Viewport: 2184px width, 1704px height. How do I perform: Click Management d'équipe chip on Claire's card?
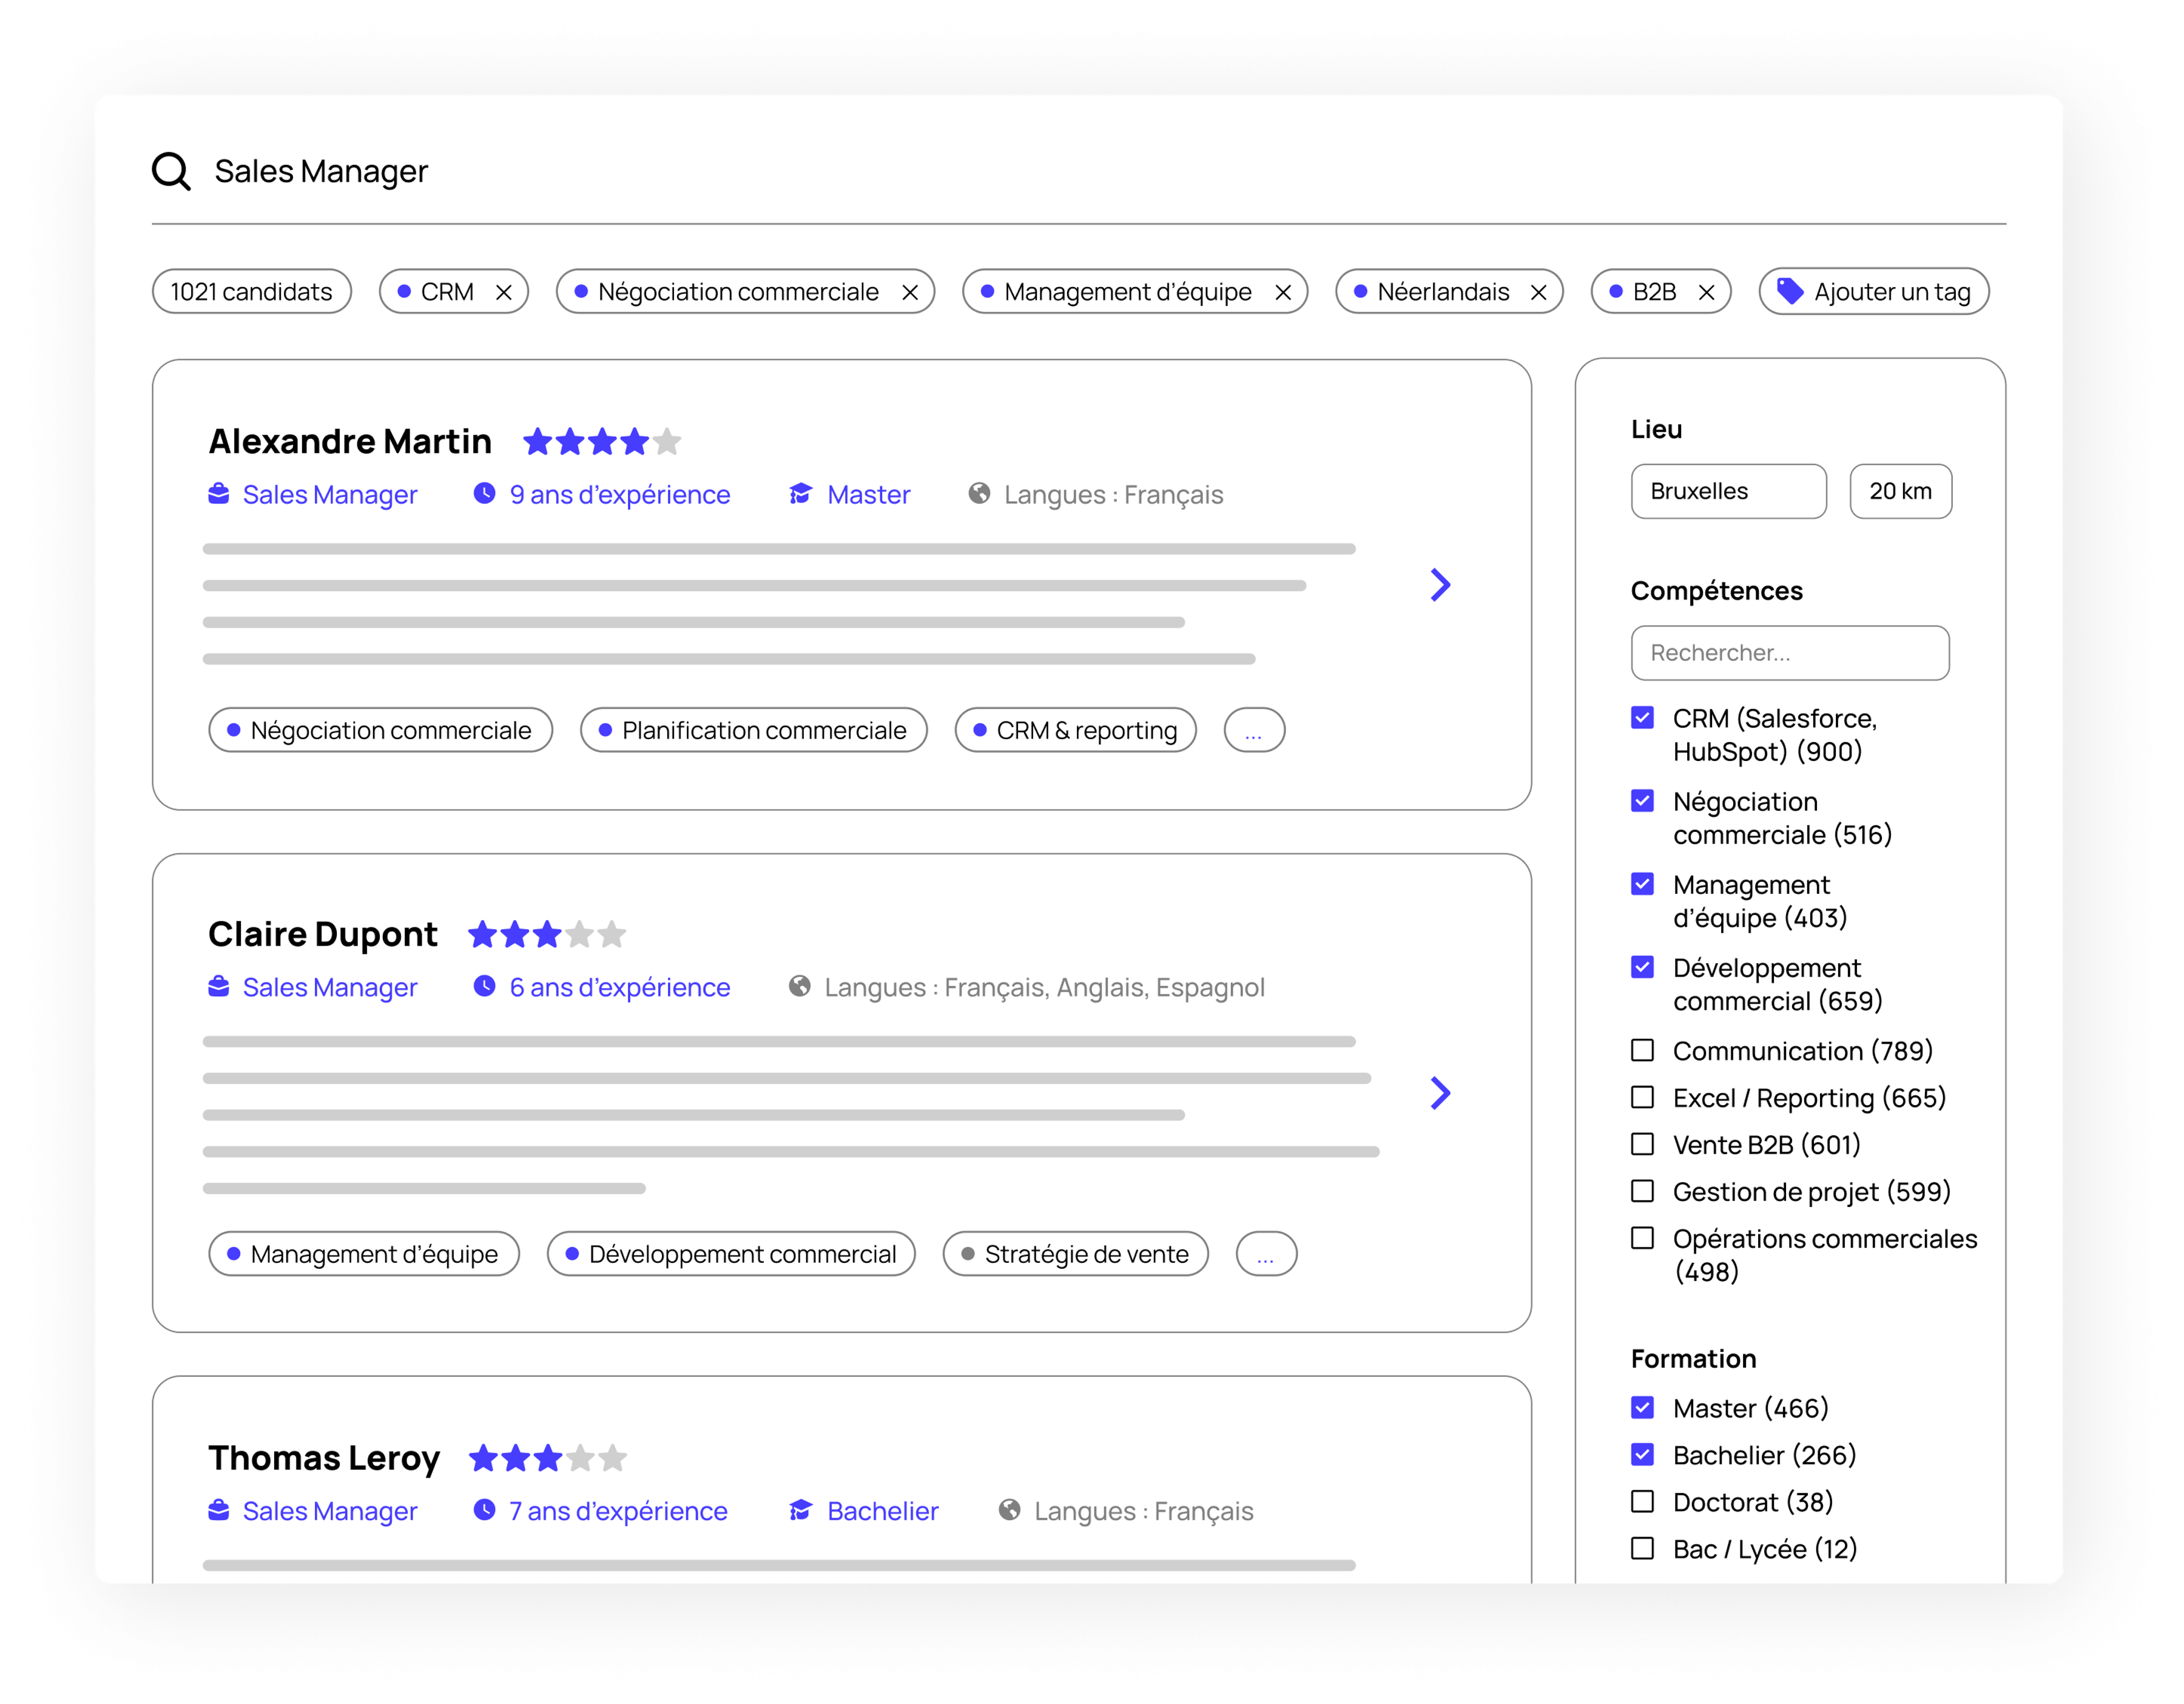coord(364,1254)
